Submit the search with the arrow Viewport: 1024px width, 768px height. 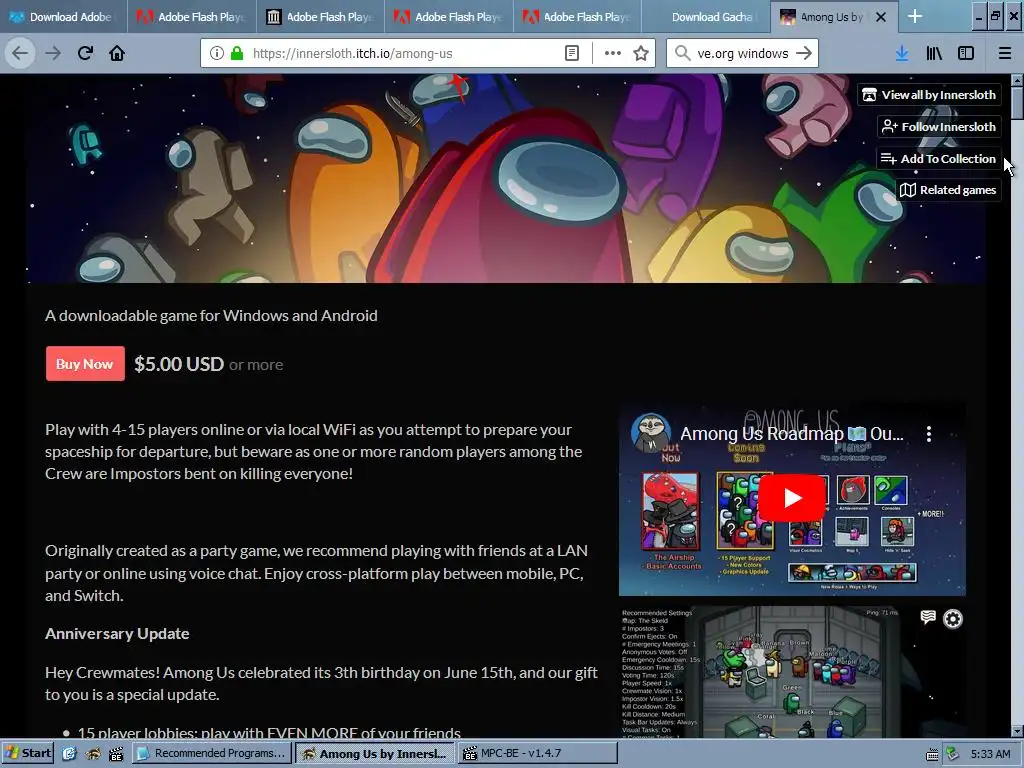point(804,54)
